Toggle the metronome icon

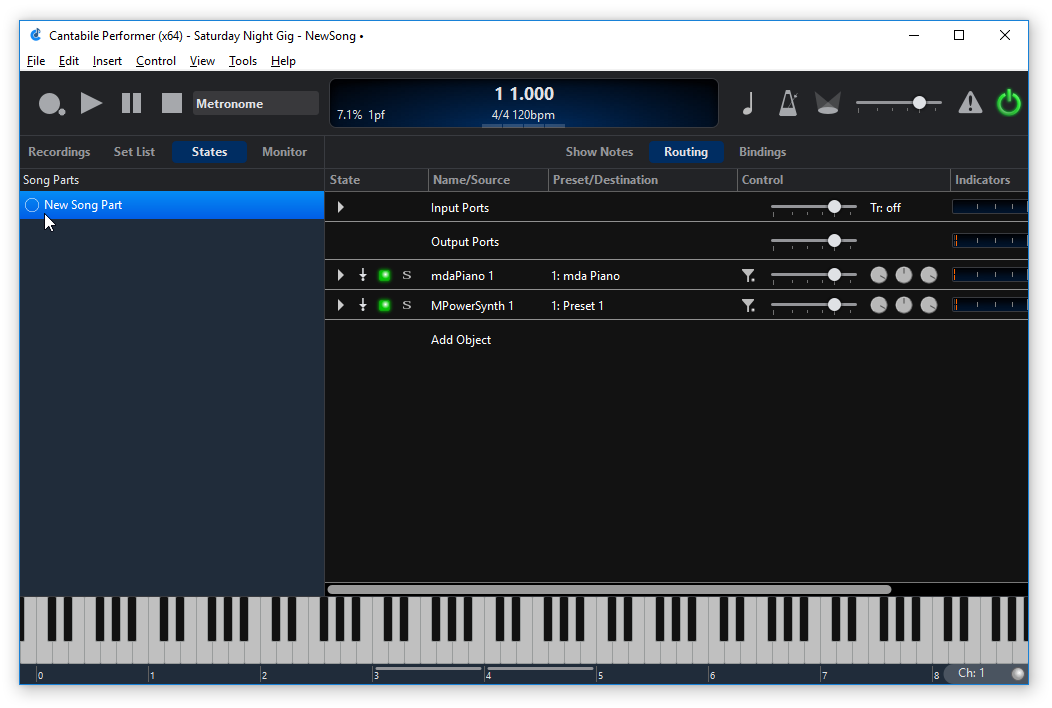[788, 103]
